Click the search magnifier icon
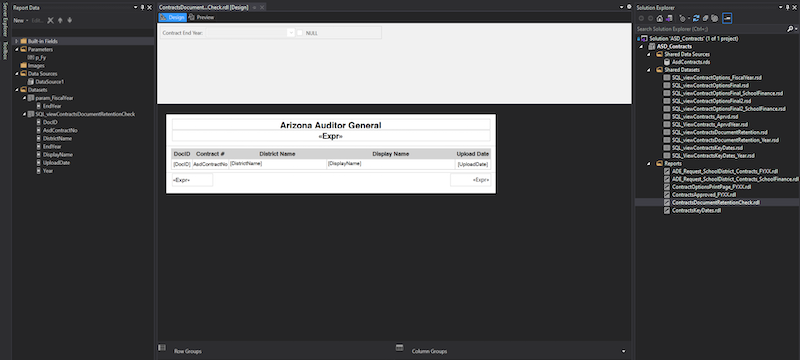800x360 pixels. pos(789,29)
